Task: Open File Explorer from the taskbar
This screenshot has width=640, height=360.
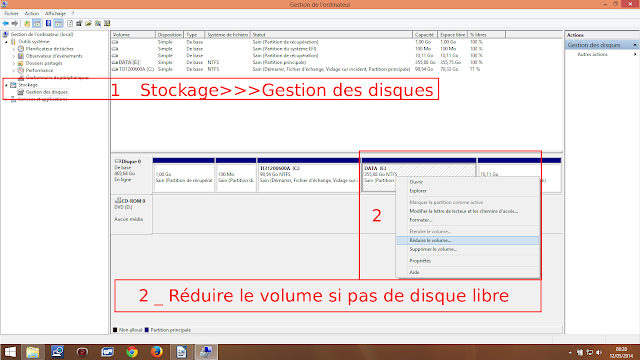Action: (33, 352)
